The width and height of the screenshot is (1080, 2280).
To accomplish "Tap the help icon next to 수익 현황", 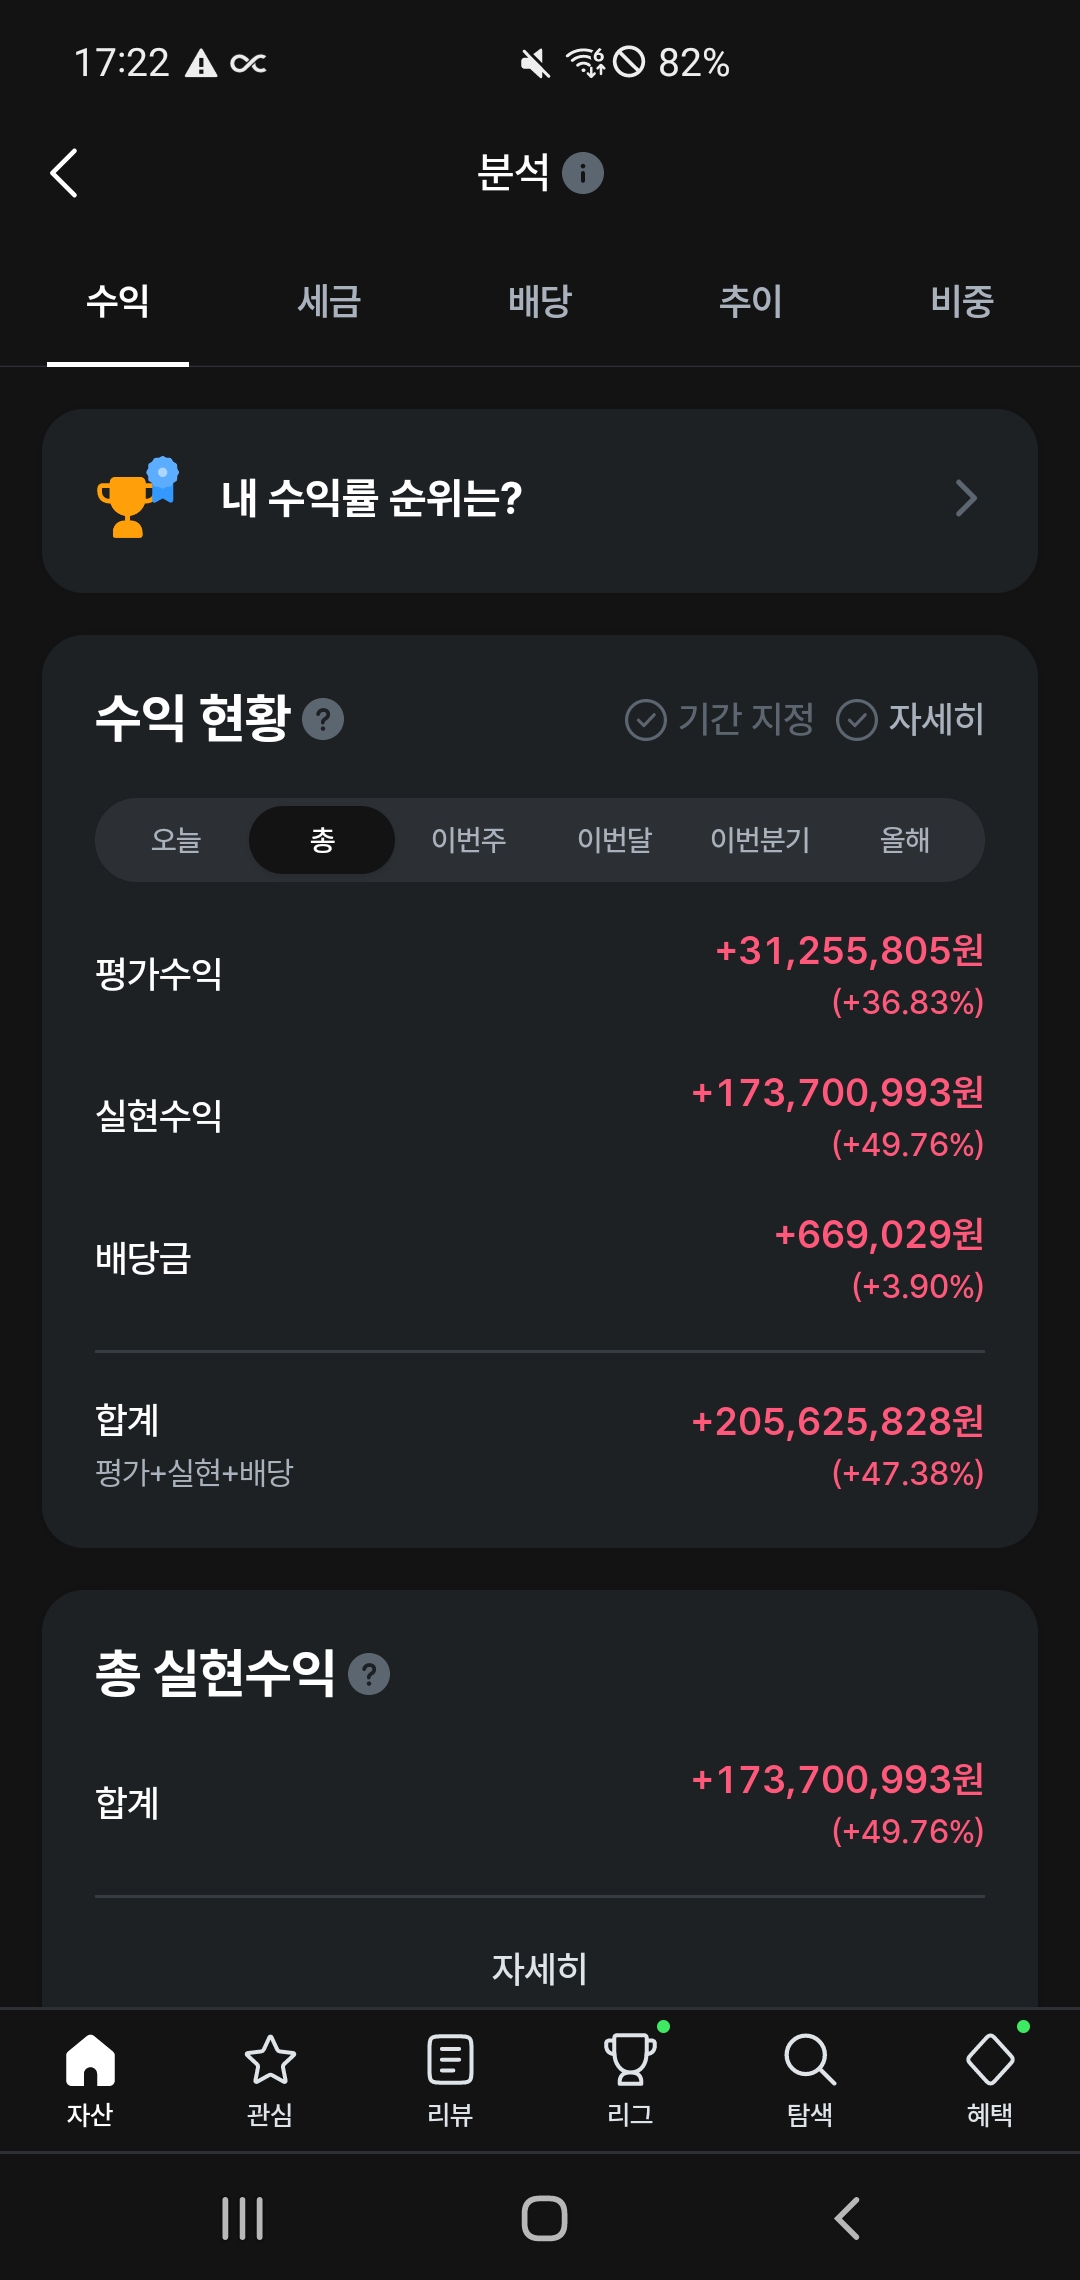I will [323, 720].
